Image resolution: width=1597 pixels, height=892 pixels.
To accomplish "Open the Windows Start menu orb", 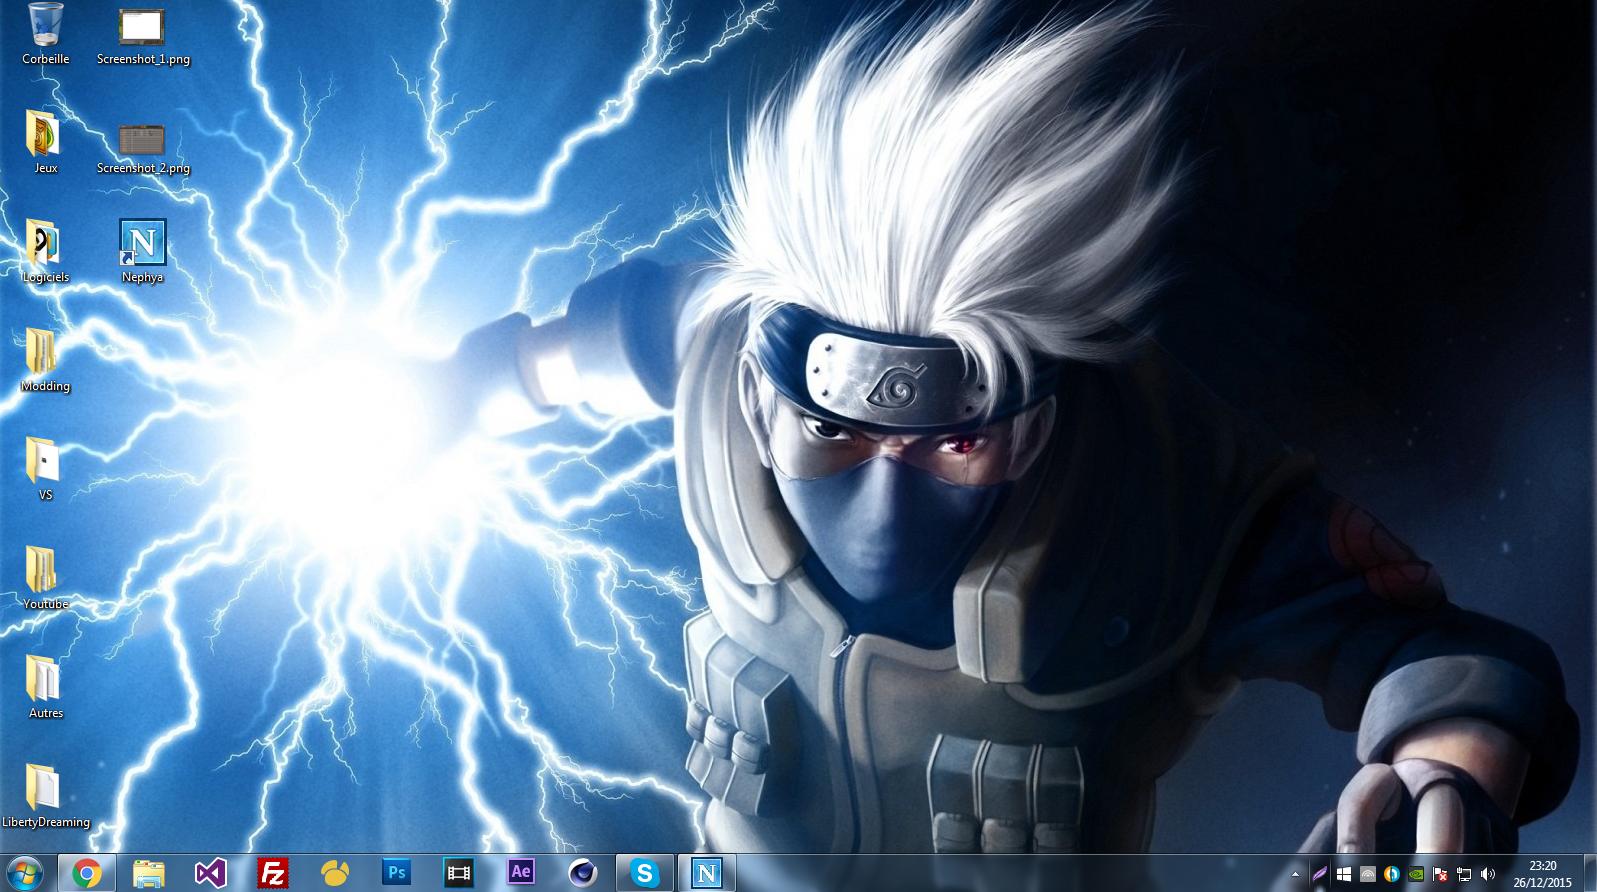I will 24,873.
